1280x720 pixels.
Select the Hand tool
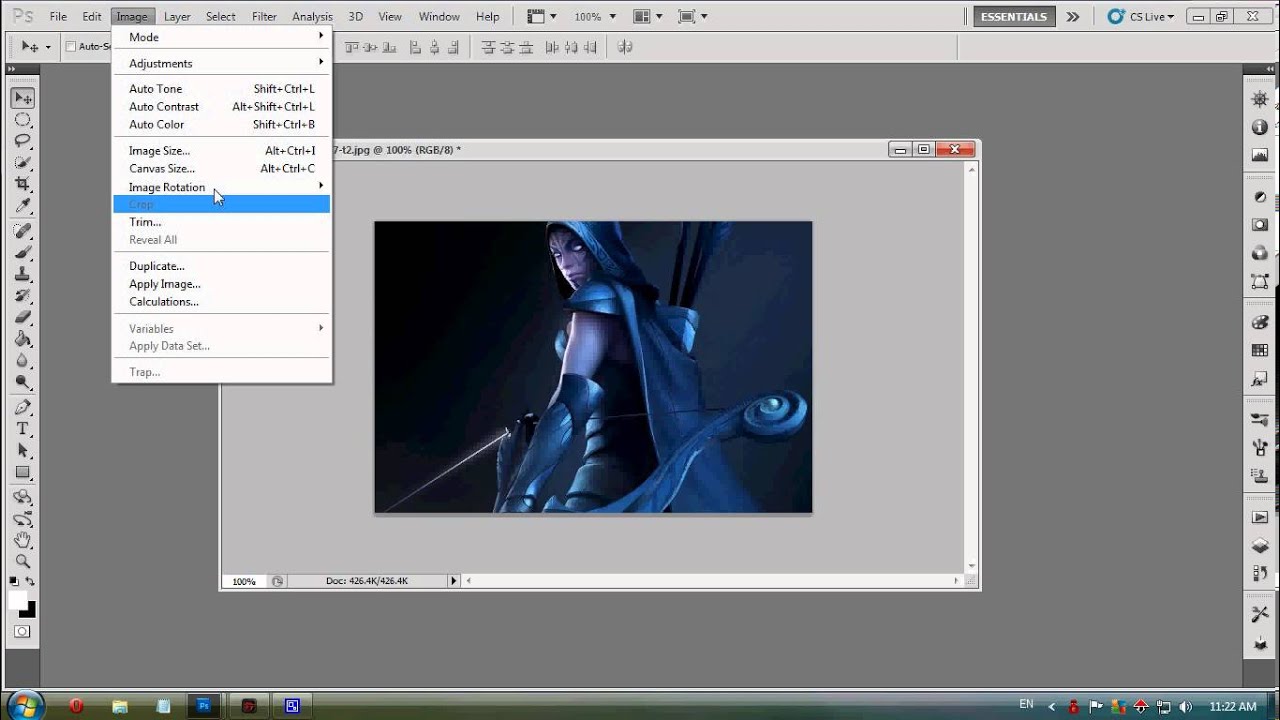click(22, 540)
